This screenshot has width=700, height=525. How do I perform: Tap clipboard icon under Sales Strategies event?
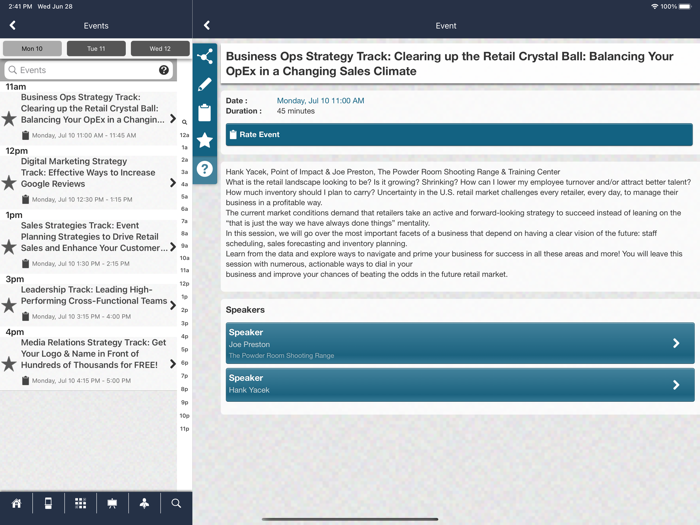(25, 264)
